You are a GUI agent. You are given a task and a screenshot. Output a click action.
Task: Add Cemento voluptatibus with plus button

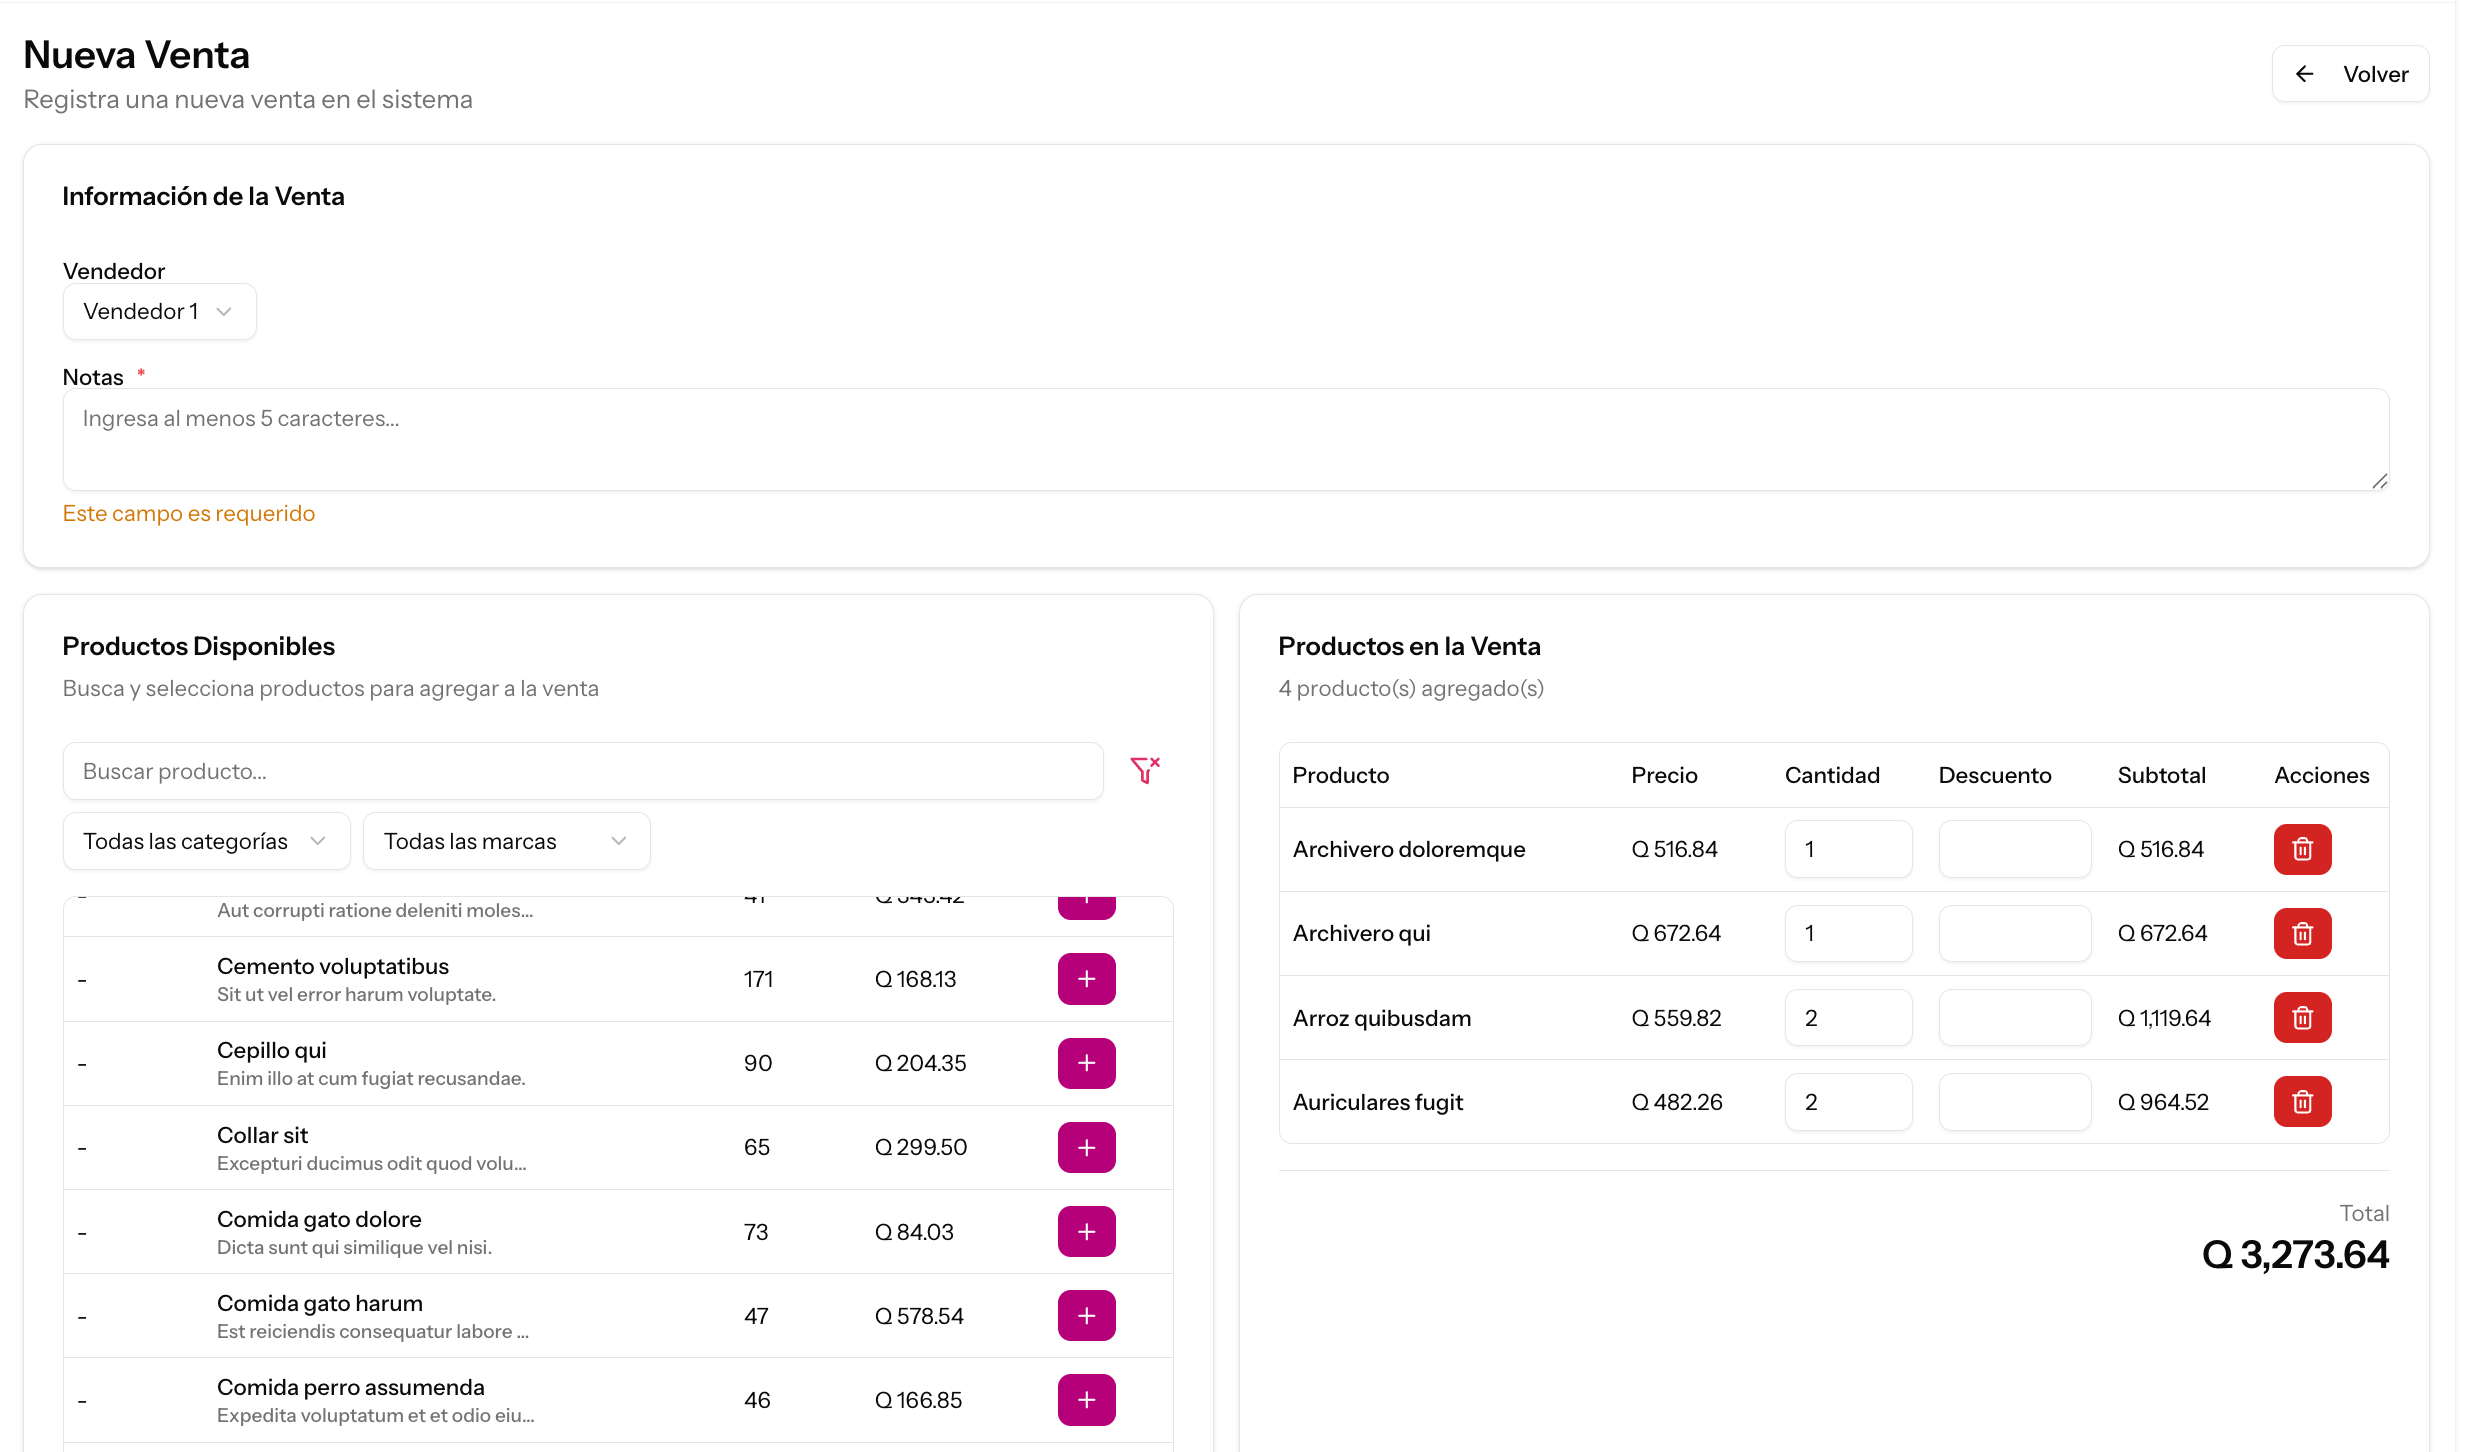pos(1086,979)
